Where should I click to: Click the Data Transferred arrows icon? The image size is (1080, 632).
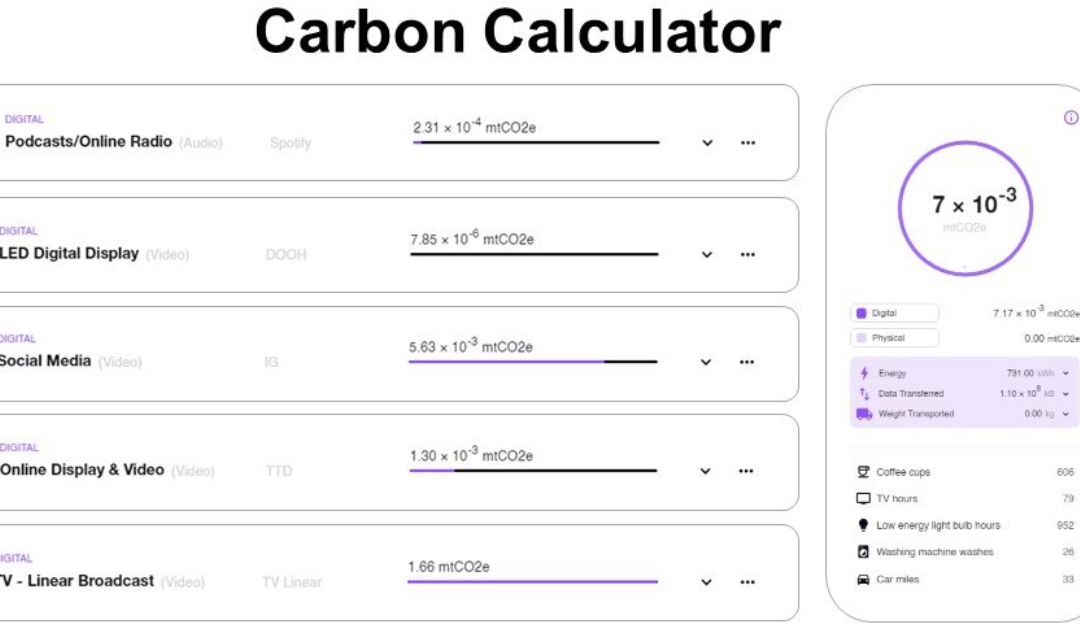(864, 394)
